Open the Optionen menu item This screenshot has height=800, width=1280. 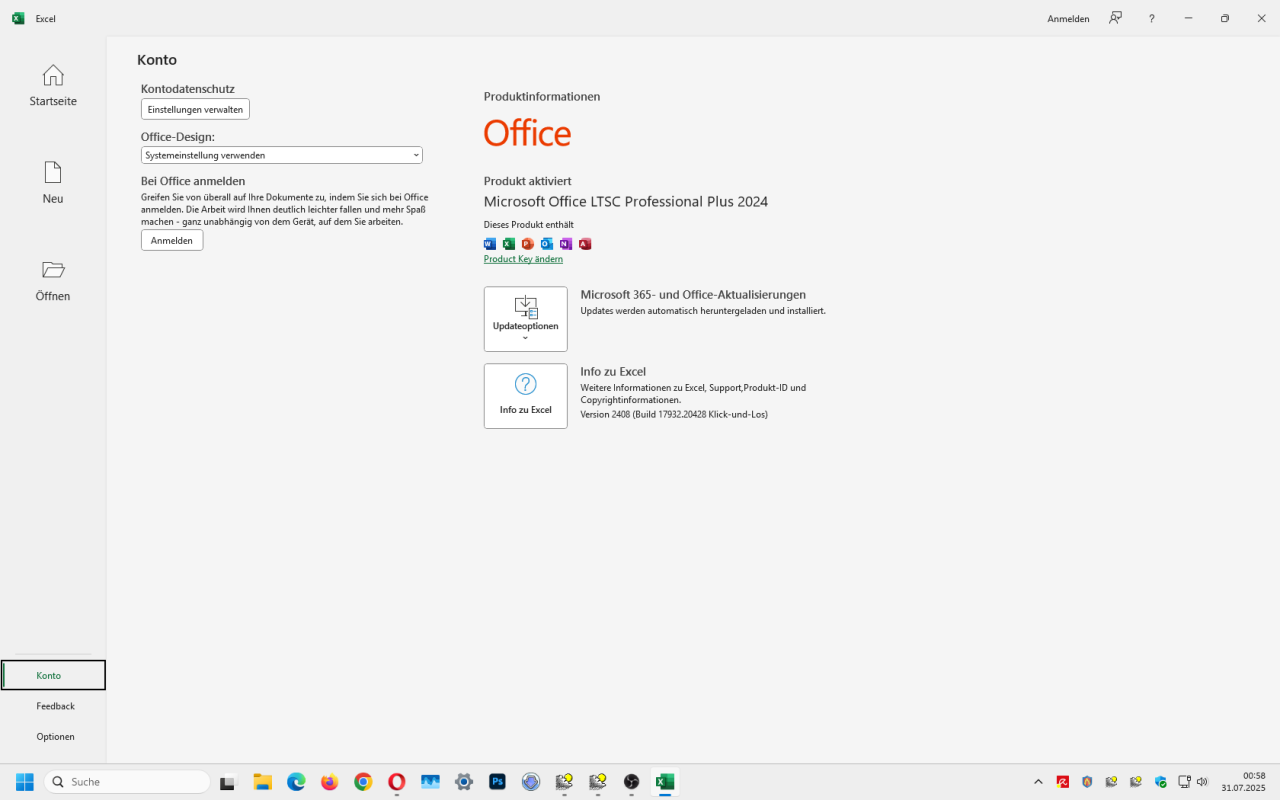coord(55,737)
